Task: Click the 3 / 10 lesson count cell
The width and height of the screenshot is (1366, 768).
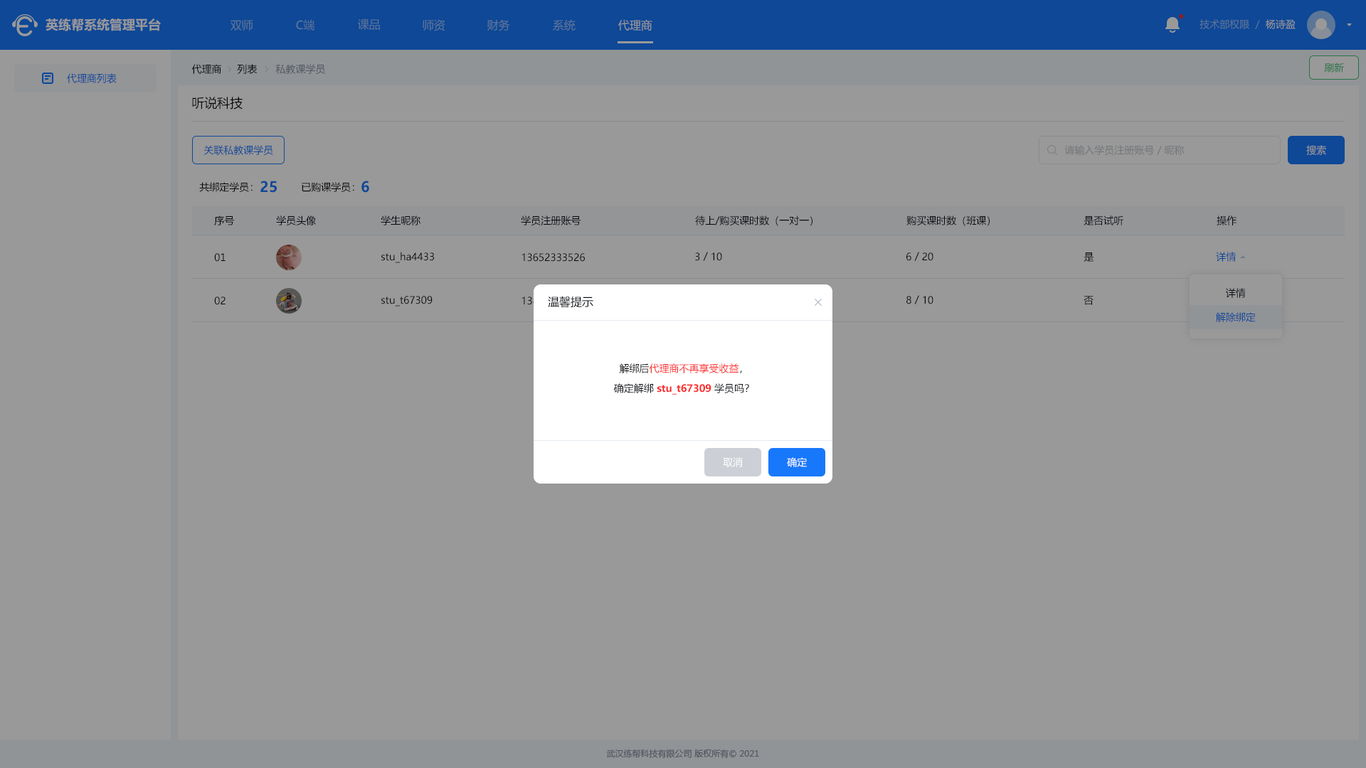Action: pos(709,257)
